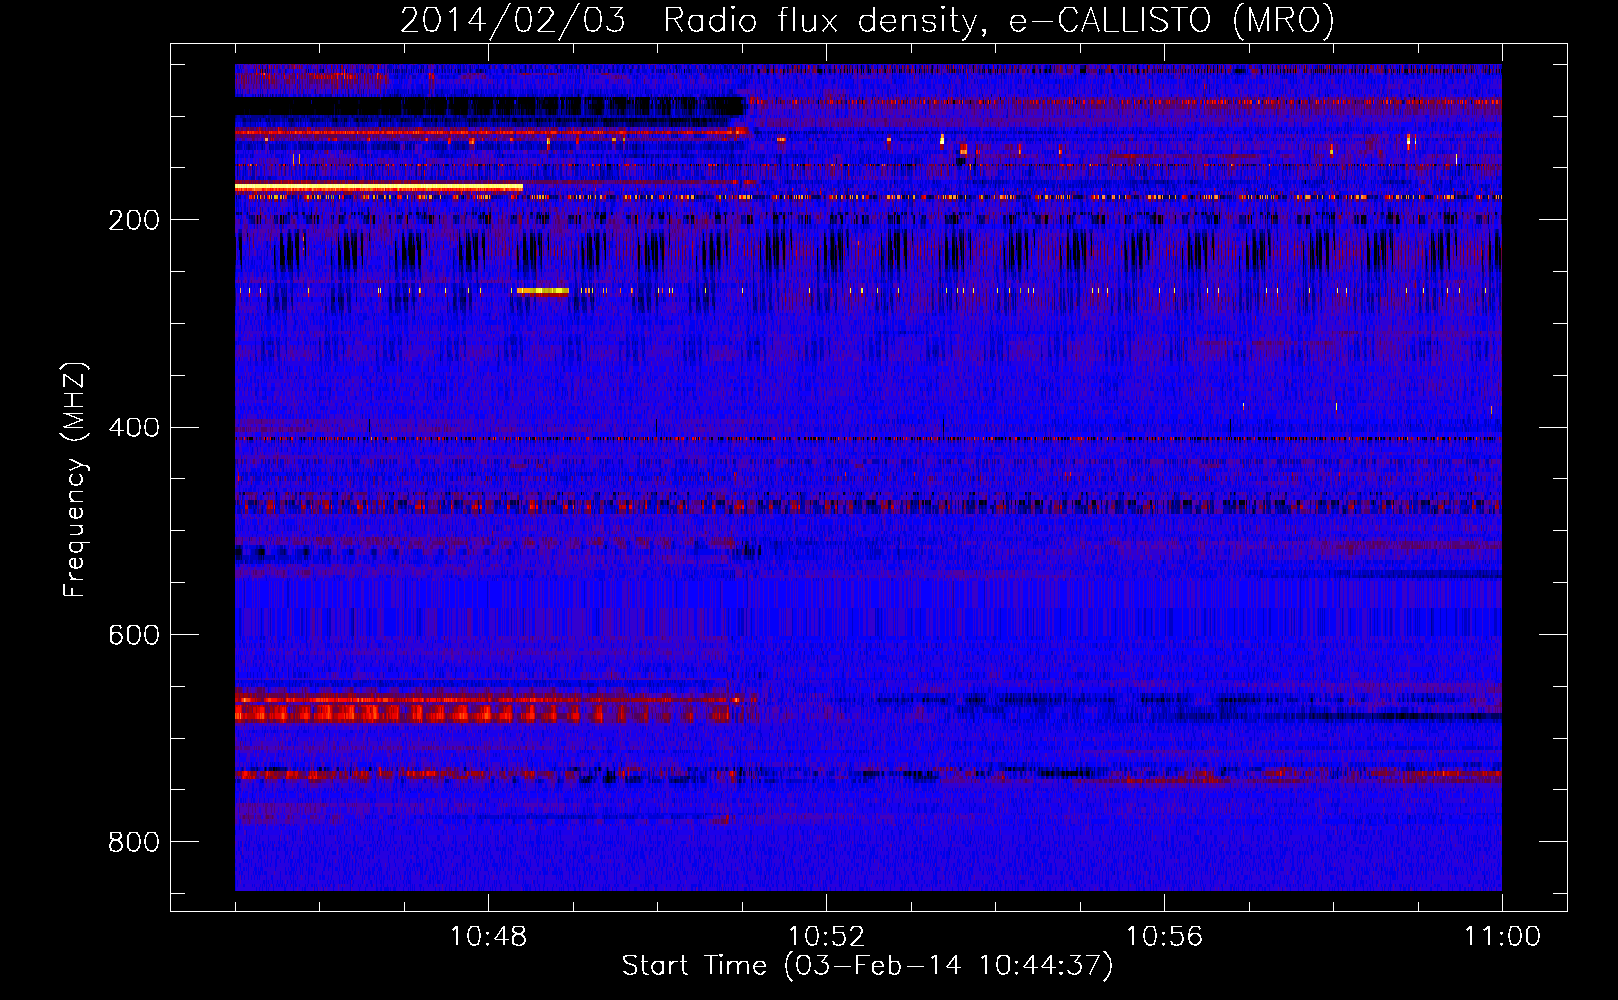This screenshot has width=1618, height=1000.
Task: Click the 'Start Time (03-Feb-14 10:44:37)' label
Action: click(x=867, y=966)
